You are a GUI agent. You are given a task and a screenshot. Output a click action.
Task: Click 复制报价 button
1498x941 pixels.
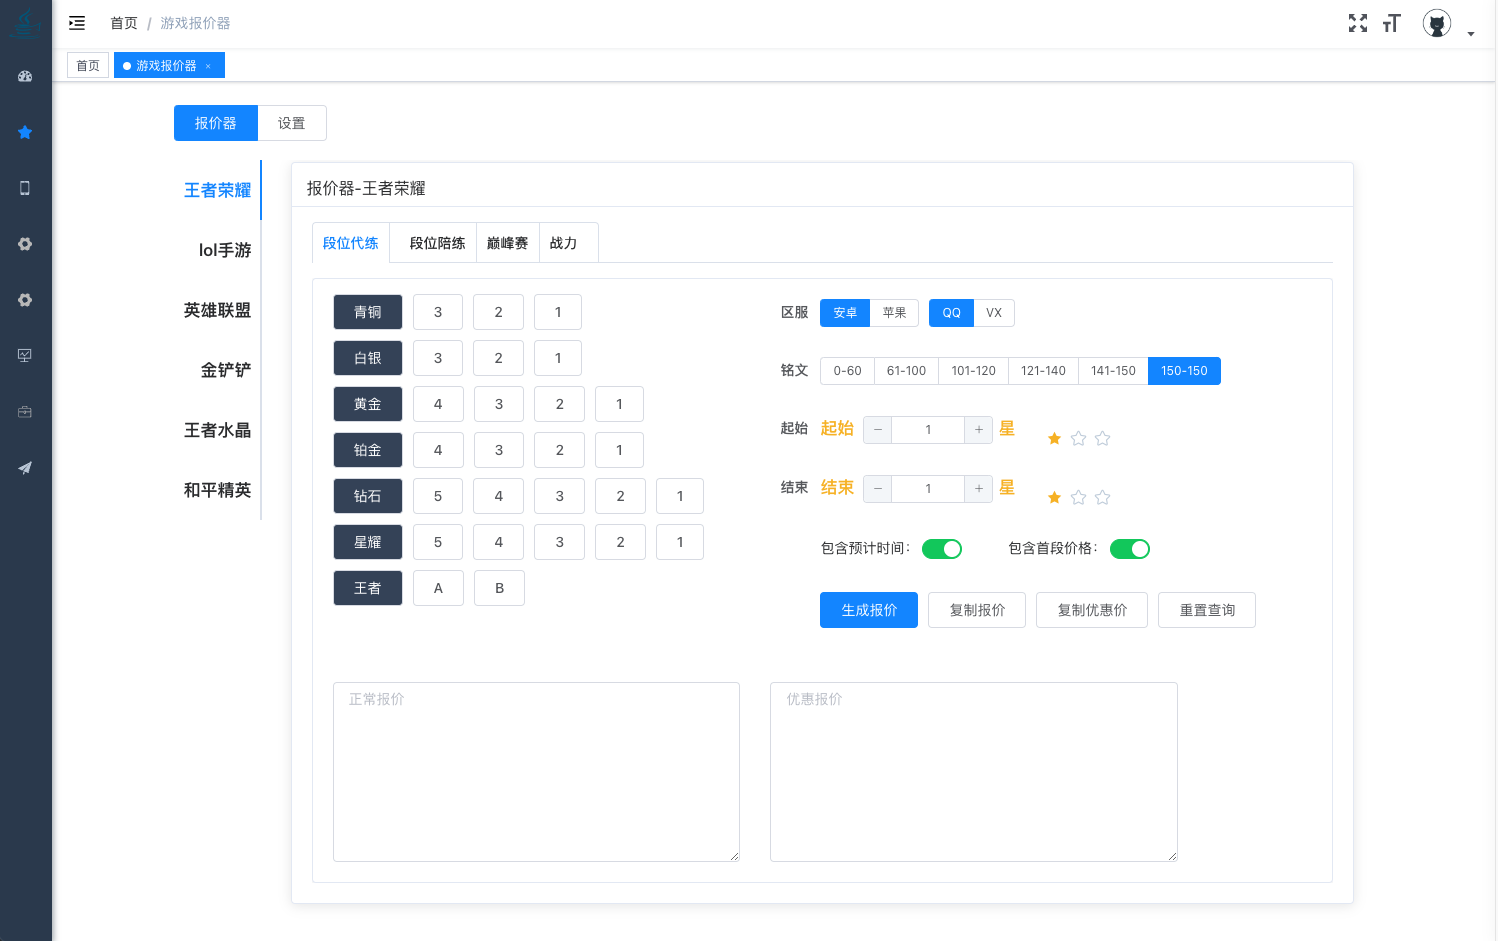(977, 610)
